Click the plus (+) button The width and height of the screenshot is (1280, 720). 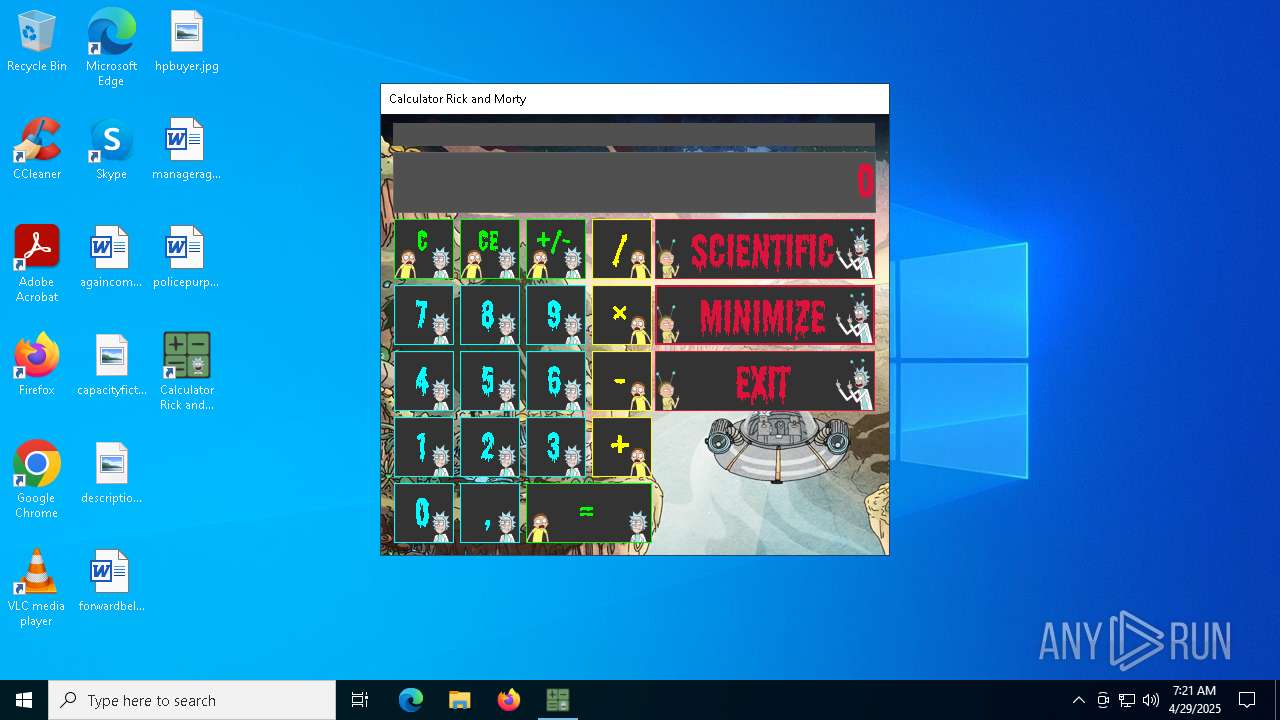tap(622, 447)
